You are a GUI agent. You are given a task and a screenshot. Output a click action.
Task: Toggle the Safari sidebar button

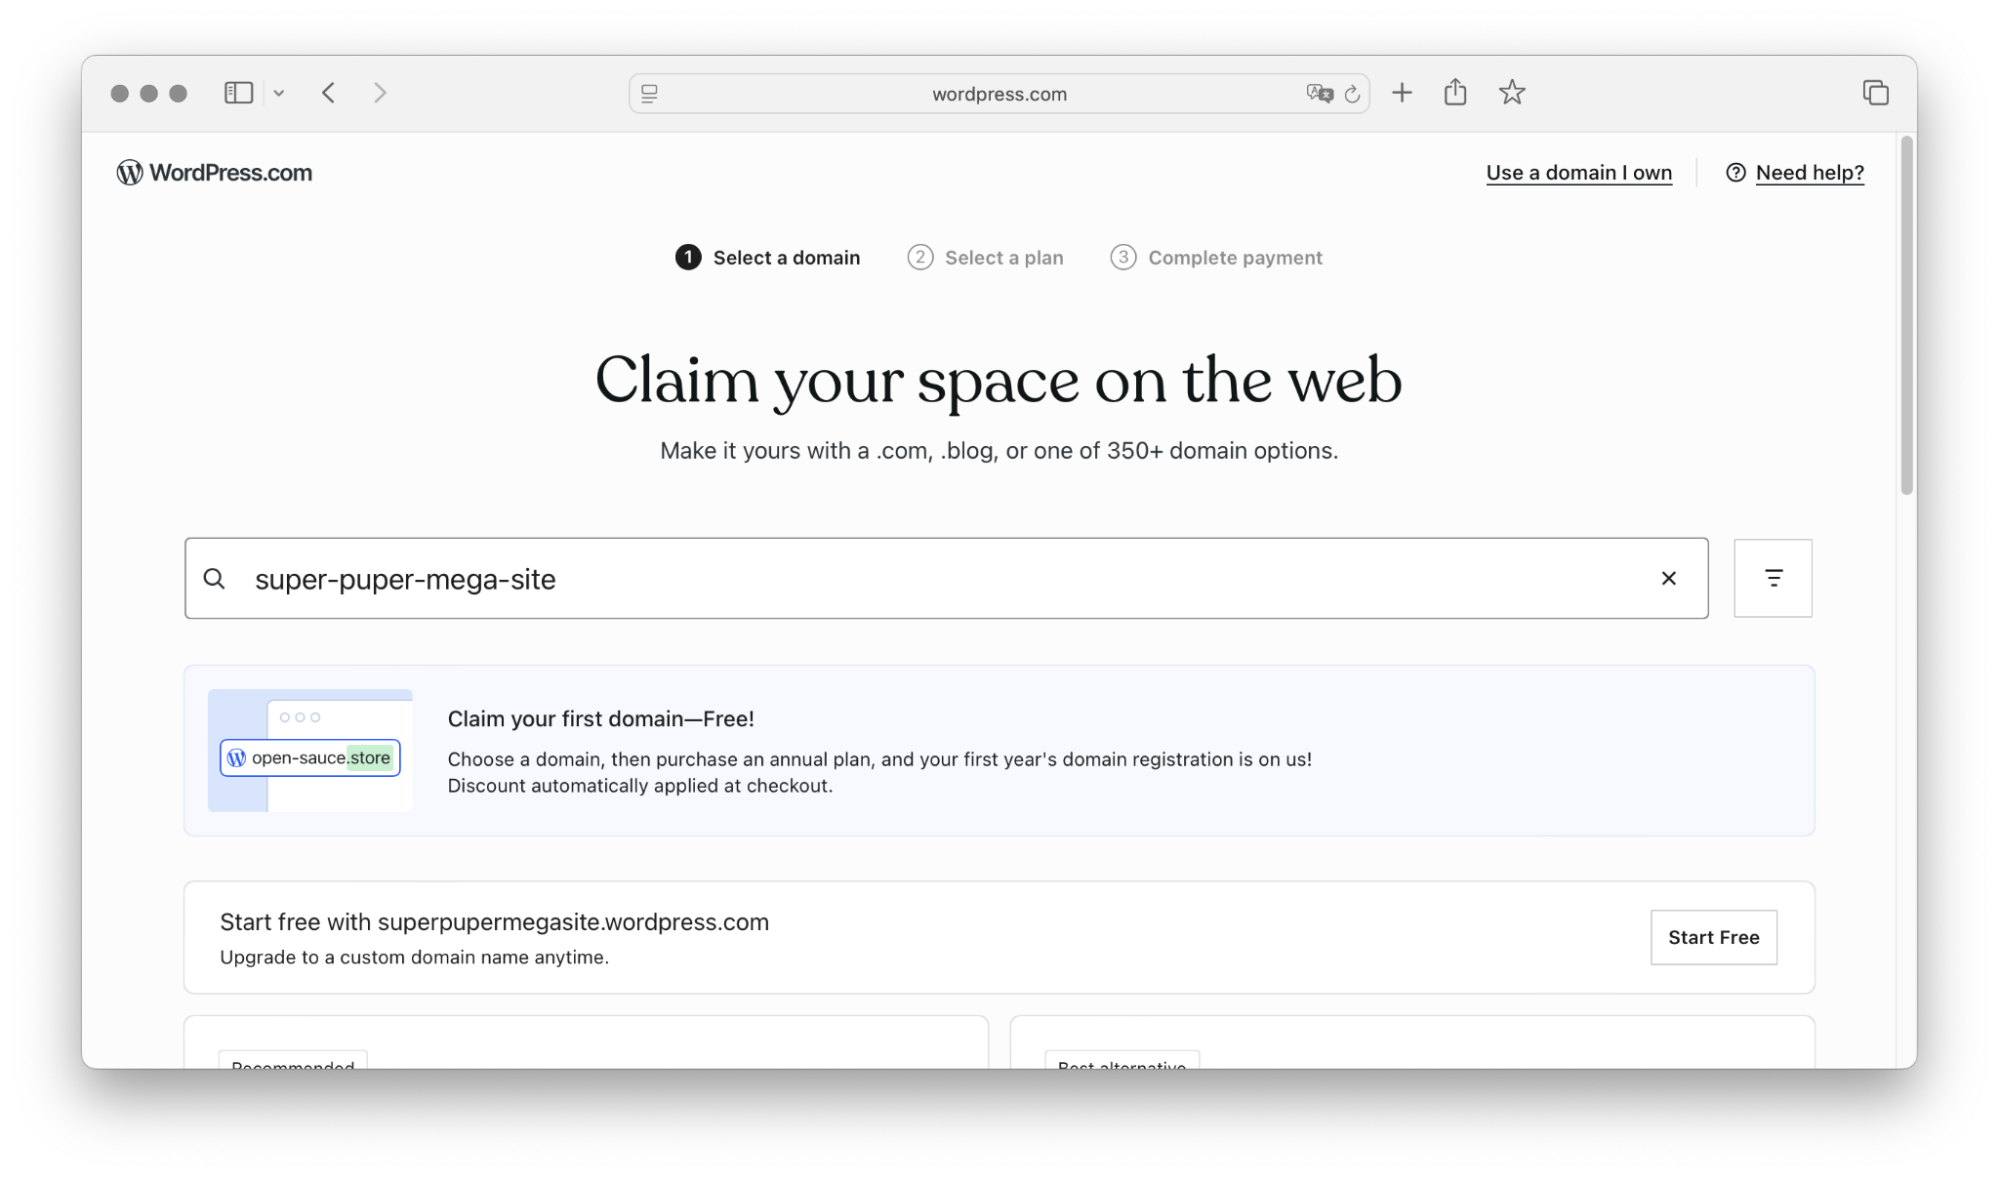click(238, 93)
